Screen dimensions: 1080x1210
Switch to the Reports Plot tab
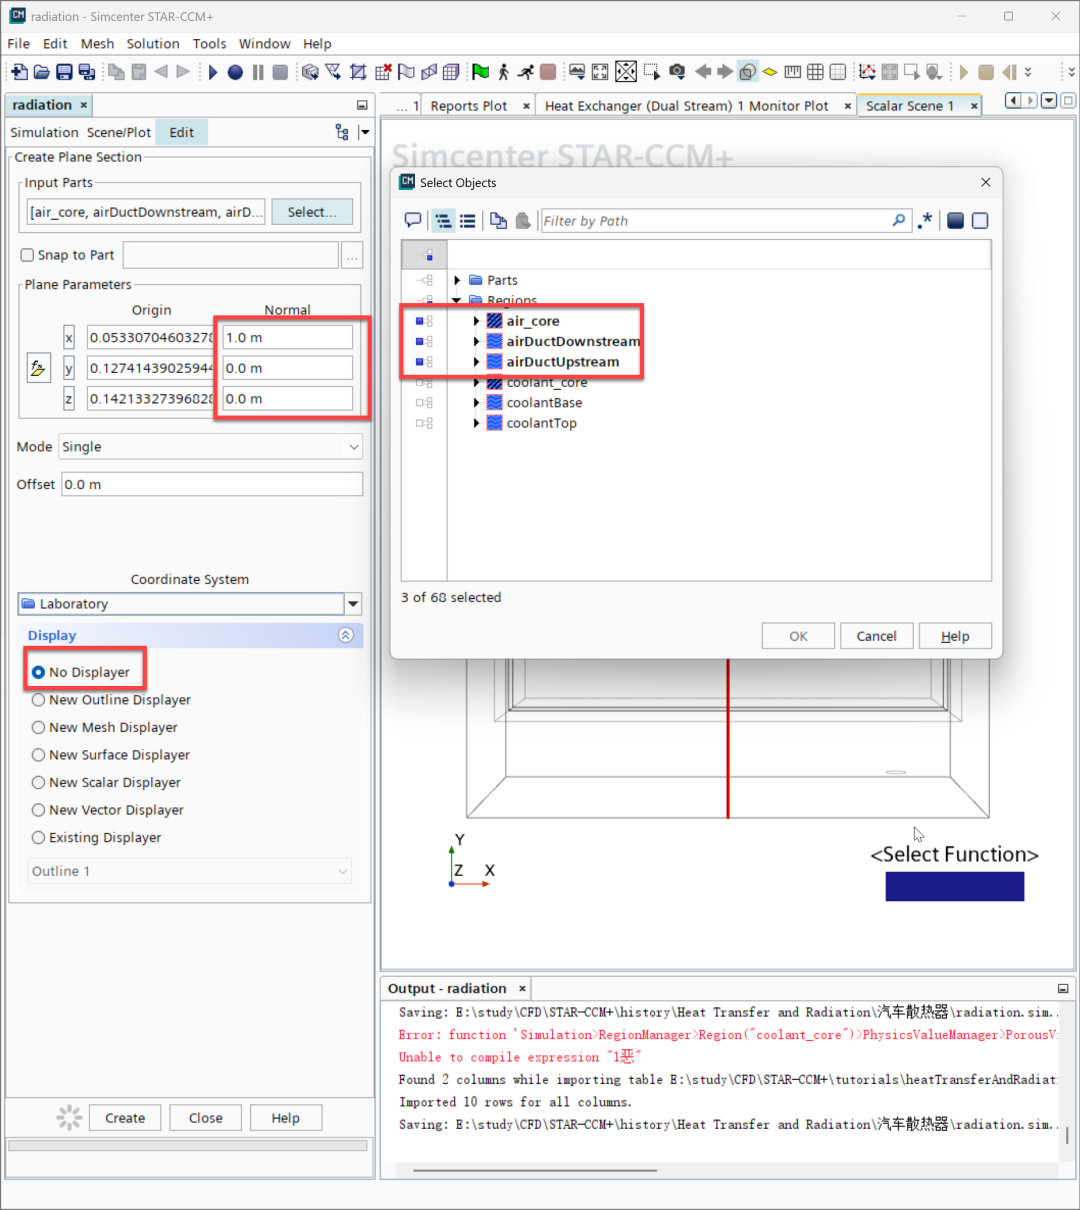point(468,106)
